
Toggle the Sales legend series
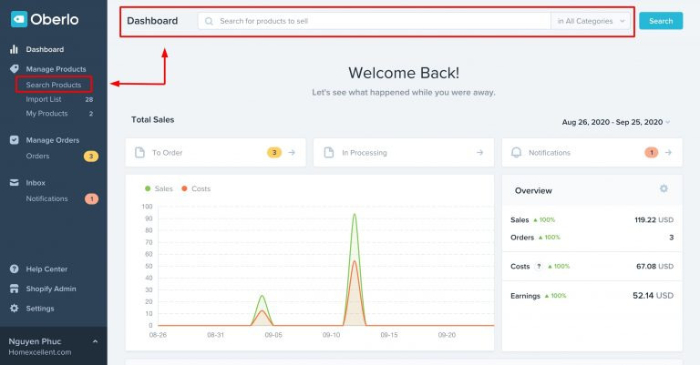159,189
